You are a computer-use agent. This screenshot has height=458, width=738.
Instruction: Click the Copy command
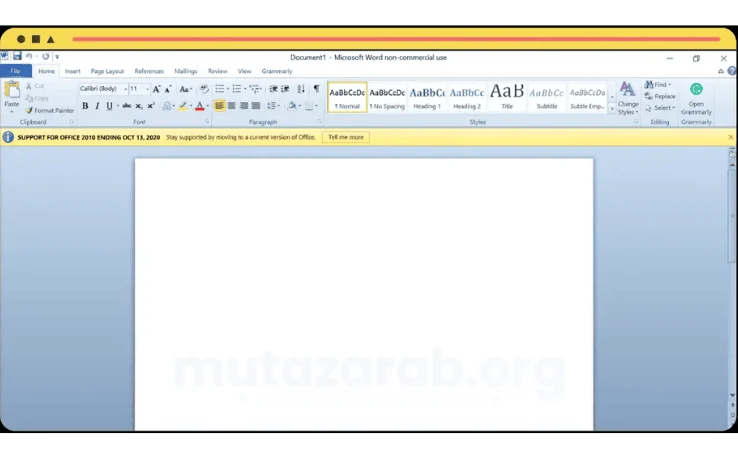point(37,98)
